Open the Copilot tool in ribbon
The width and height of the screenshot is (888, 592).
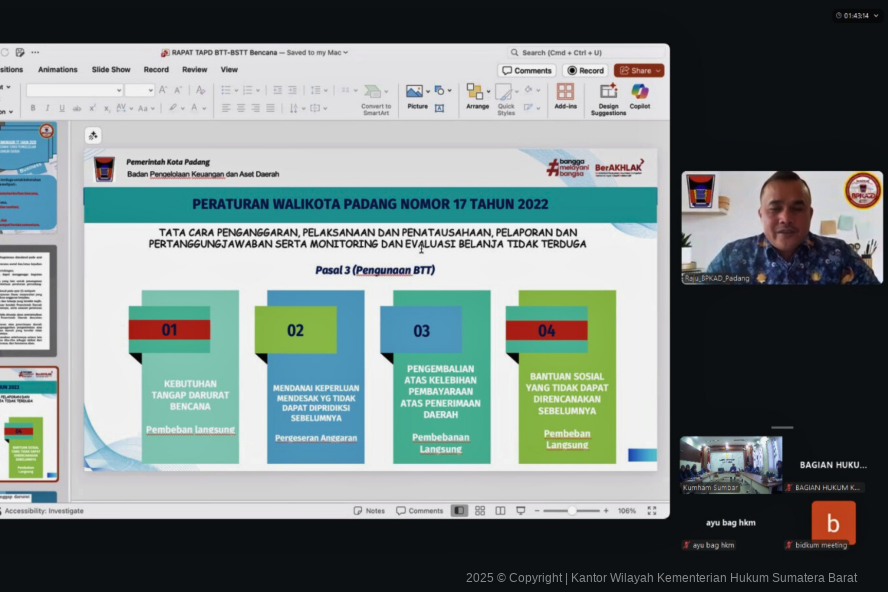pyautogui.click(x=639, y=95)
